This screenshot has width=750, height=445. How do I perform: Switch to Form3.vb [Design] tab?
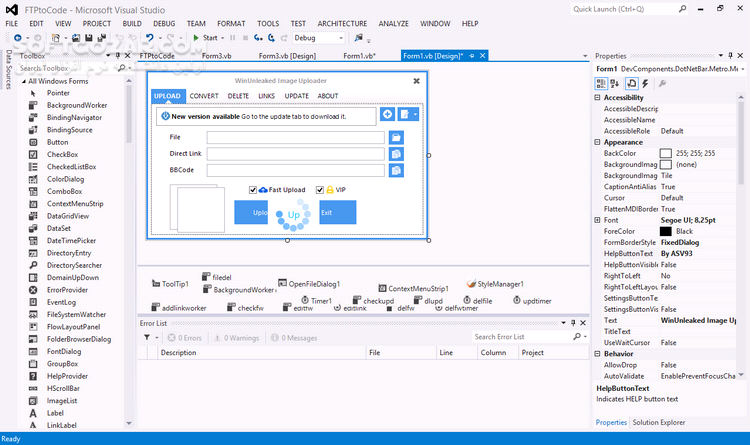pos(287,56)
